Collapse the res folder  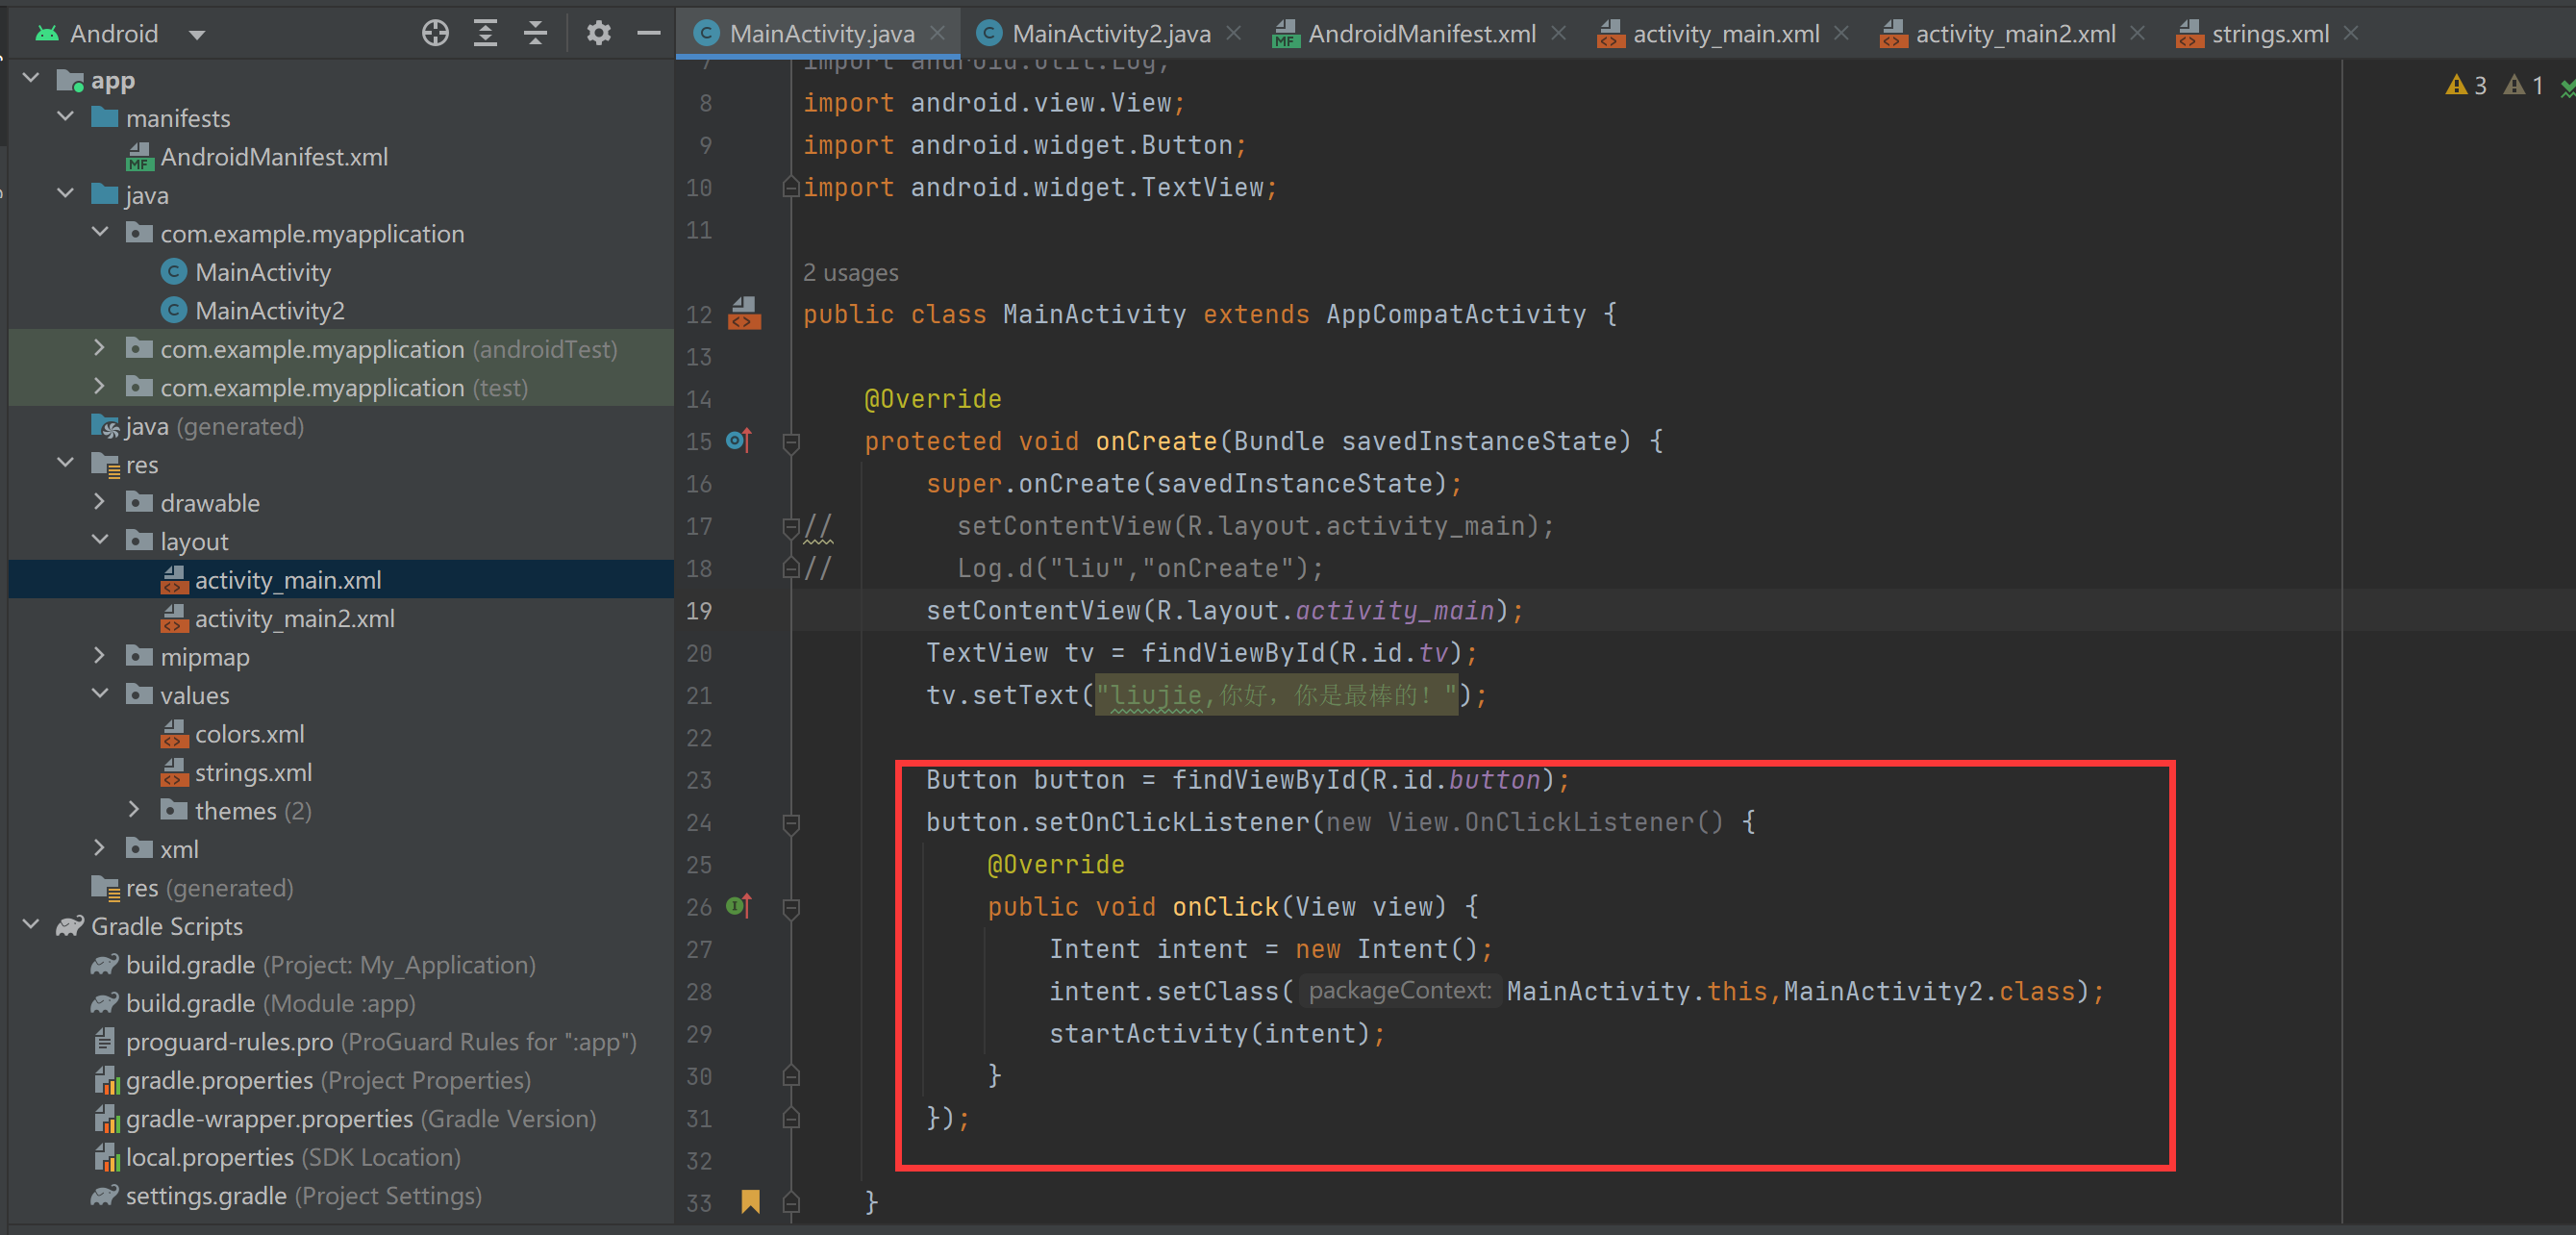[66, 463]
